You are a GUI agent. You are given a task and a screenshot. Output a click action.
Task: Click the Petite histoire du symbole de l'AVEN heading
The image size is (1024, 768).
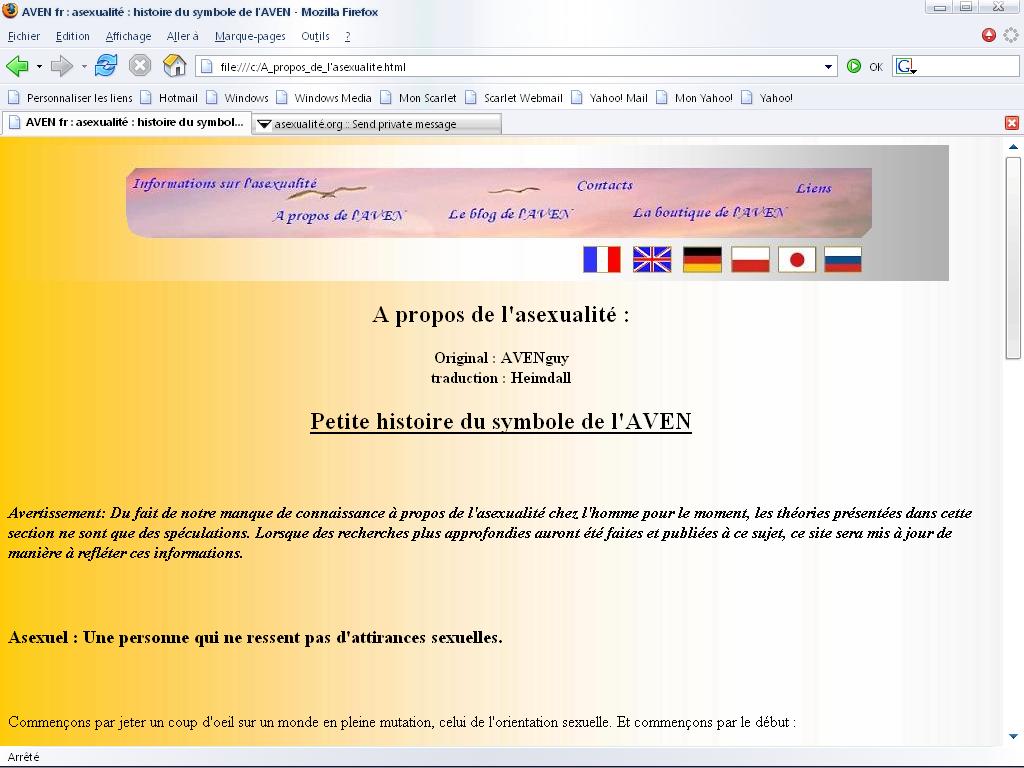point(501,421)
